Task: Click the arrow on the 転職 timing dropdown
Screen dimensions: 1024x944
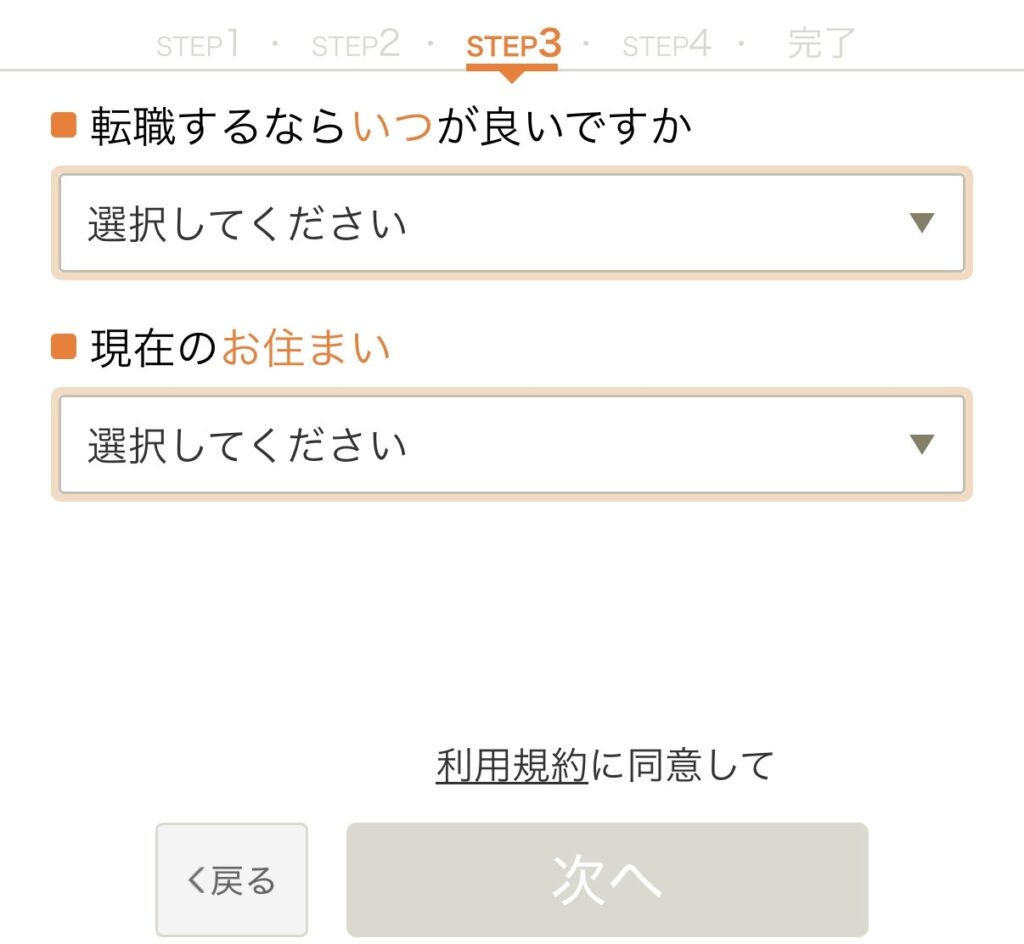Action: pos(922,223)
